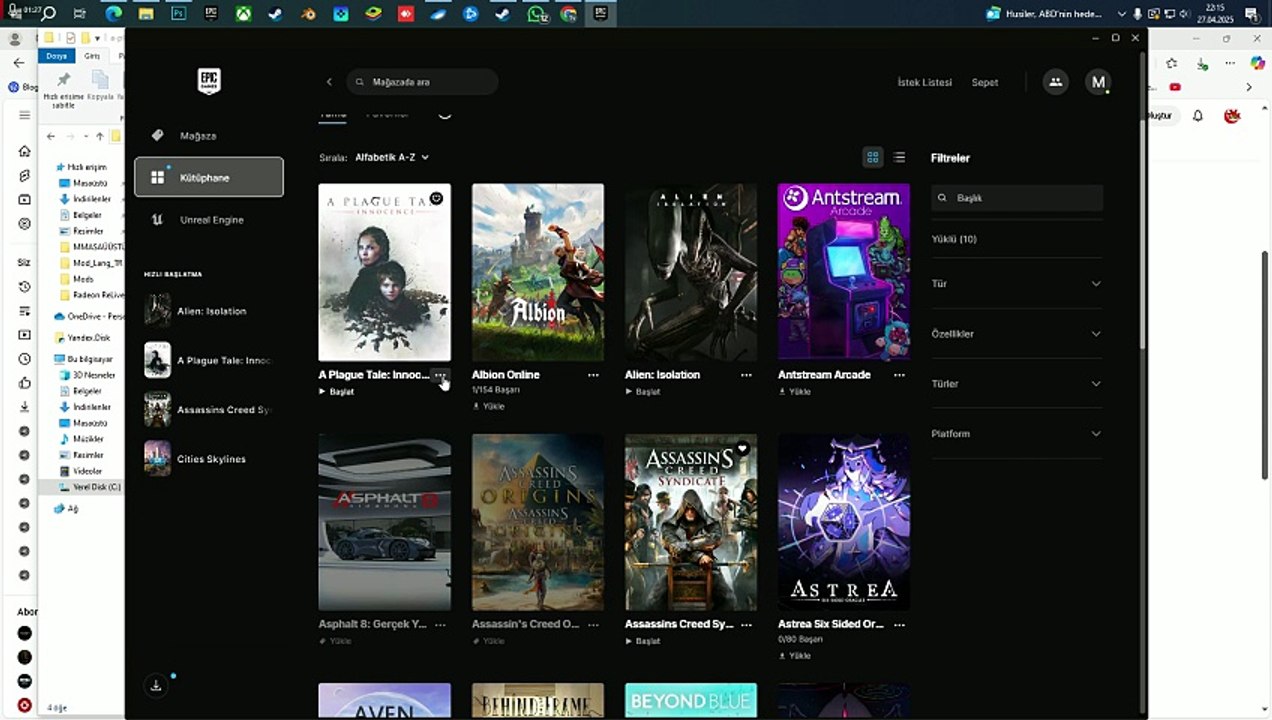The image size is (1272, 720).
Task: Open the downloads icon at sidebar bottom
Action: pos(156,685)
